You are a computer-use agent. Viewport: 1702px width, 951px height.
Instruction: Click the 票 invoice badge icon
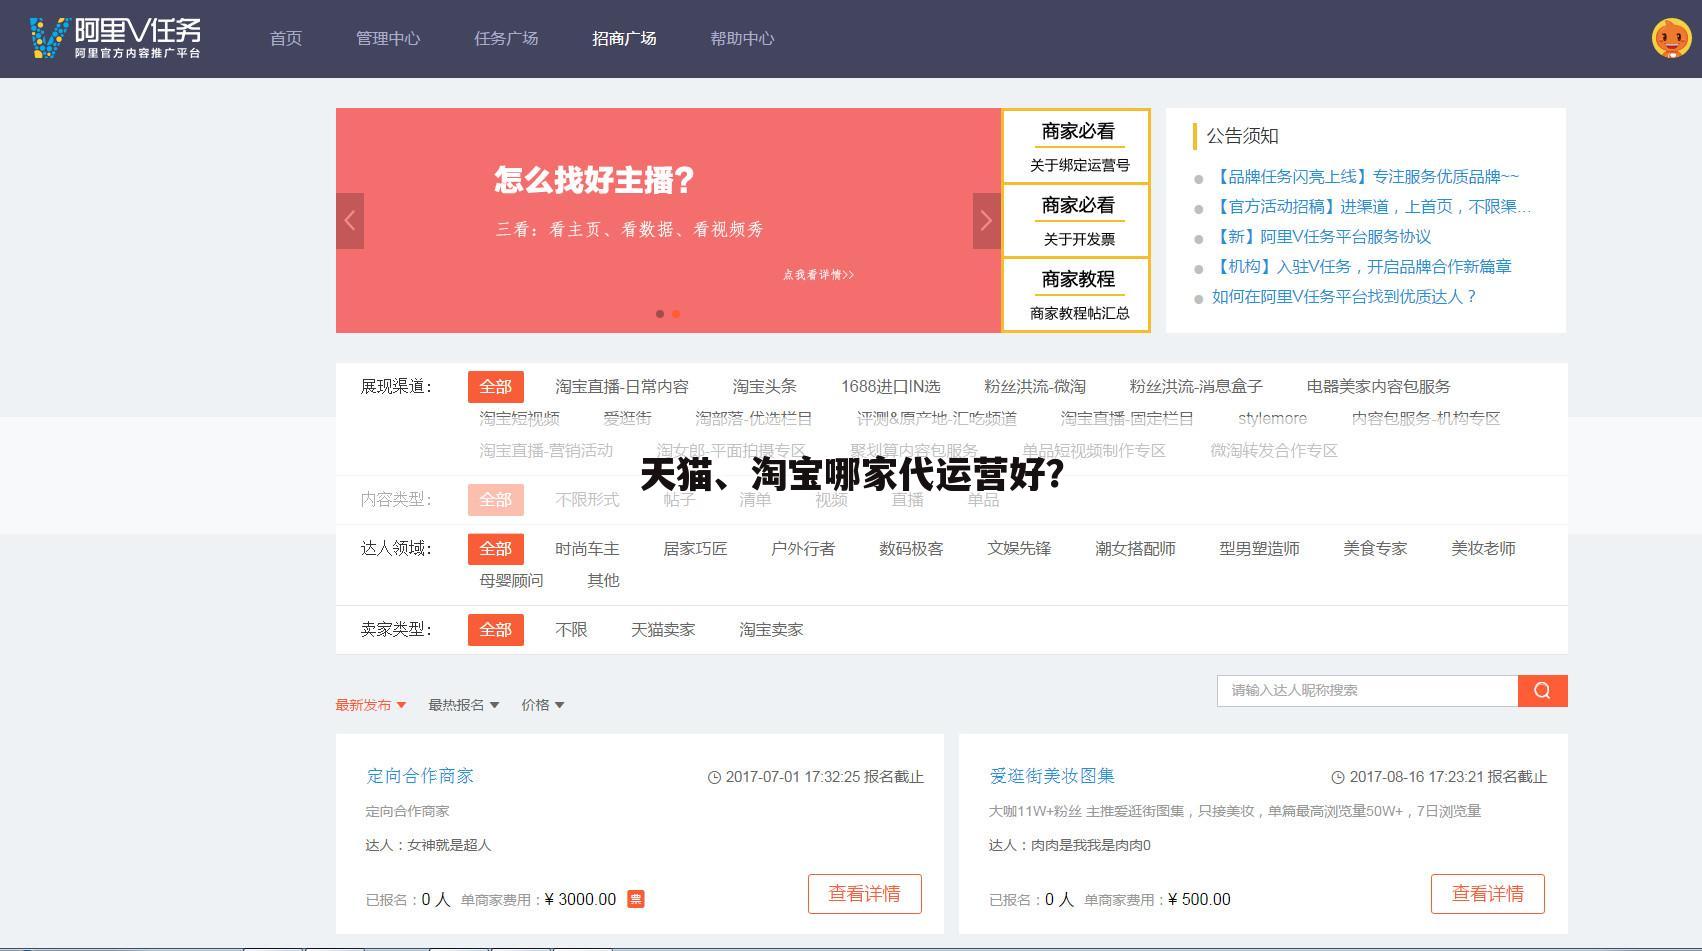636,899
